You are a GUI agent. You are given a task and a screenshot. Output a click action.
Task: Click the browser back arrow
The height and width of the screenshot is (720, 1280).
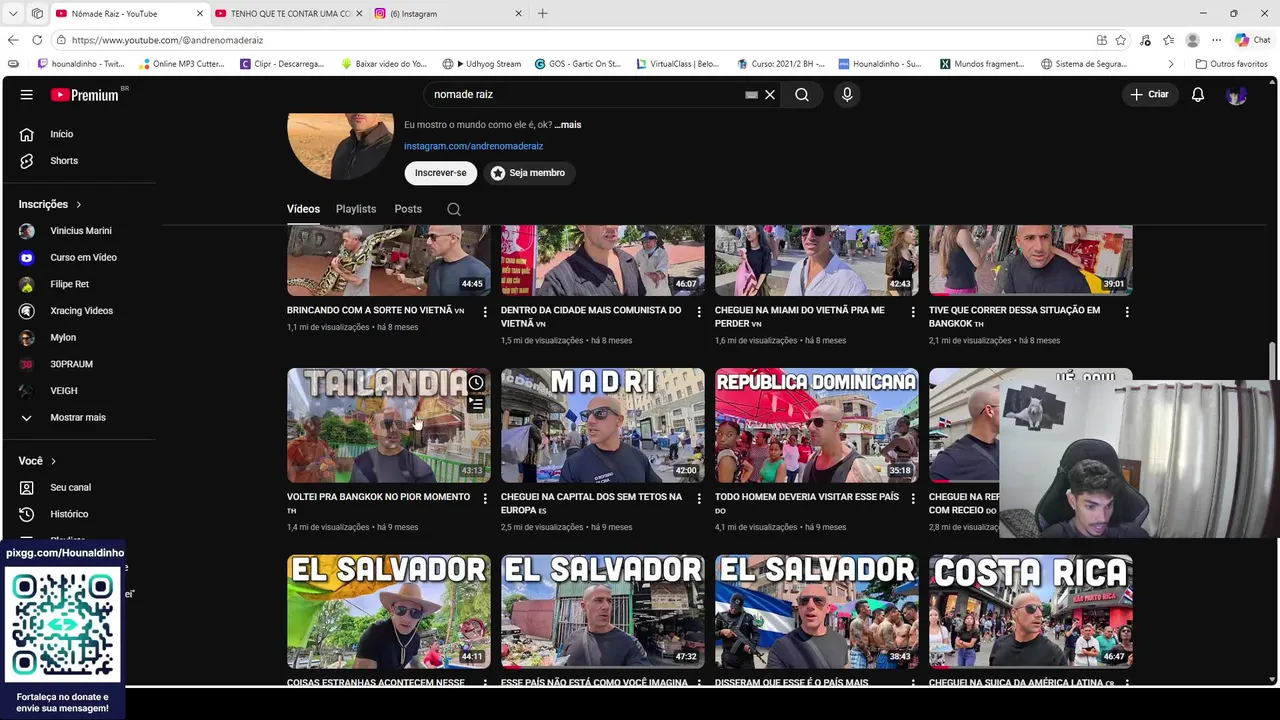tap(13, 40)
